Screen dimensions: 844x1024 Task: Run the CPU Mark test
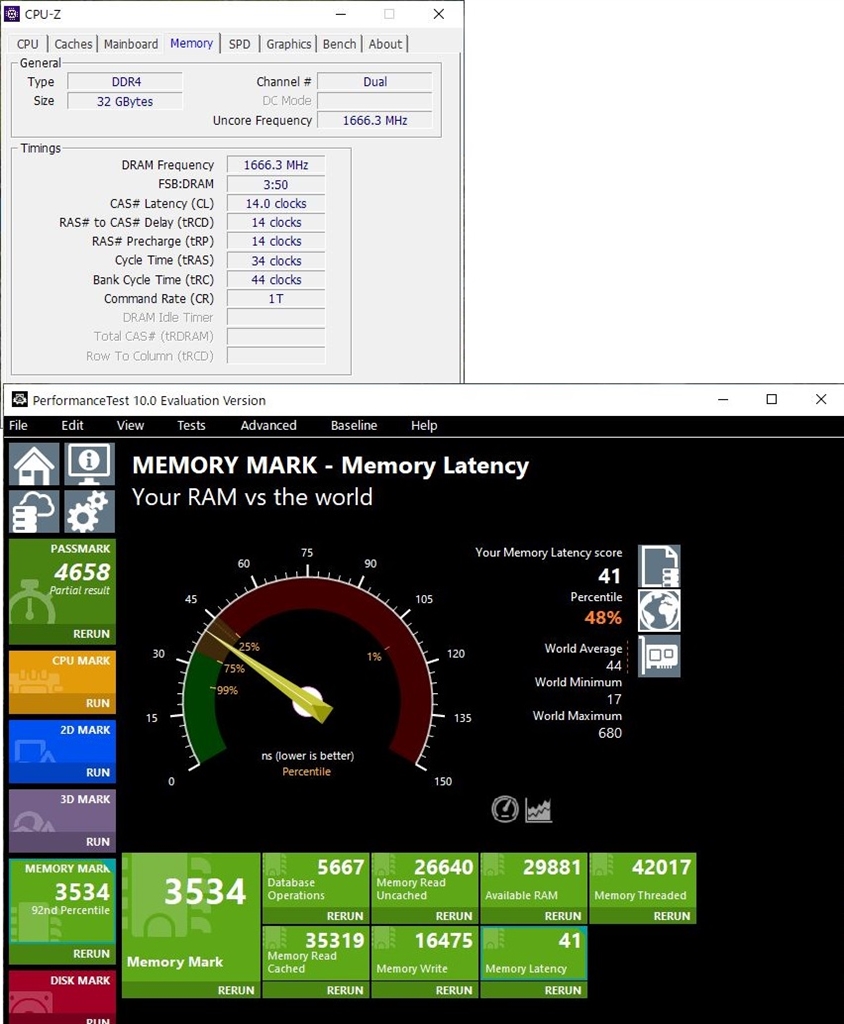(x=98, y=703)
